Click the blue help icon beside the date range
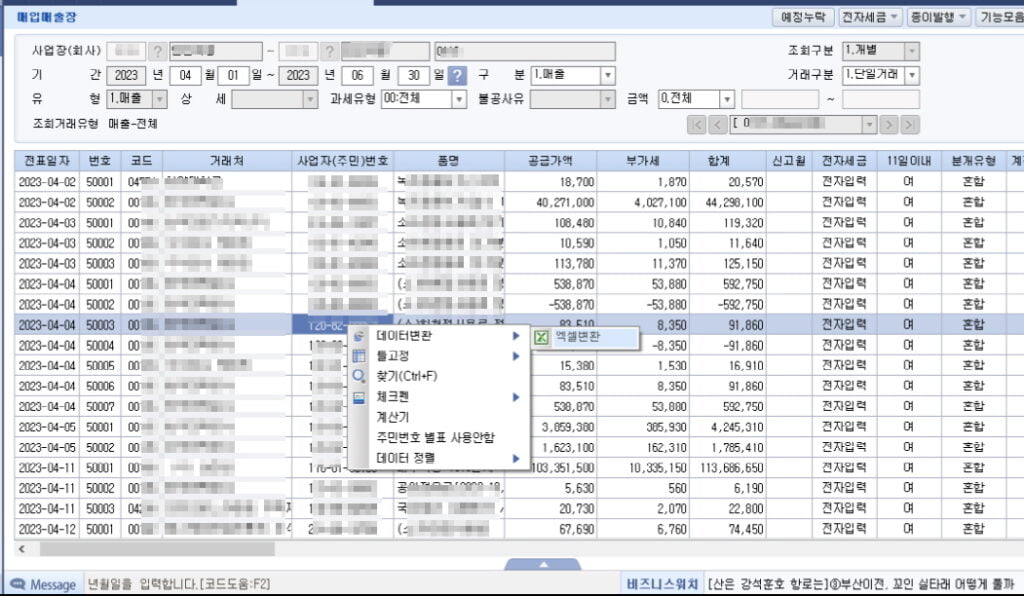The height and width of the screenshot is (596, 1024). 457,76
